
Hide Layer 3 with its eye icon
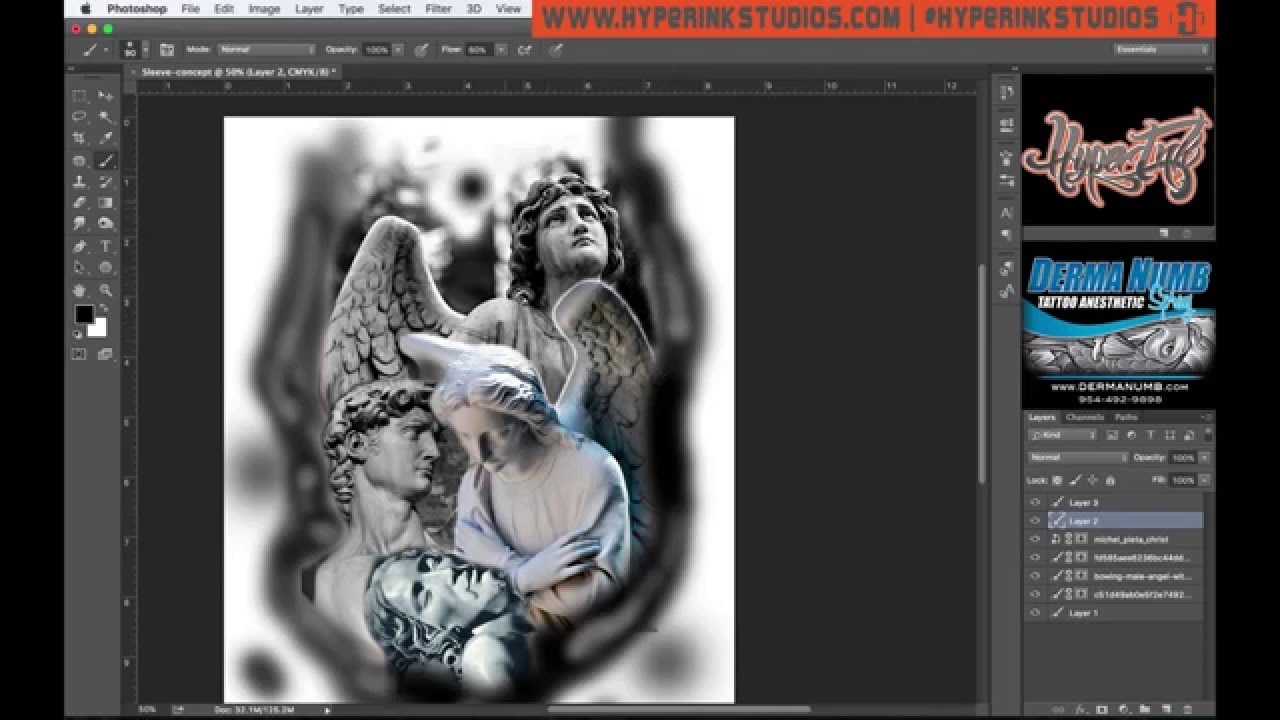[1035, 502]
